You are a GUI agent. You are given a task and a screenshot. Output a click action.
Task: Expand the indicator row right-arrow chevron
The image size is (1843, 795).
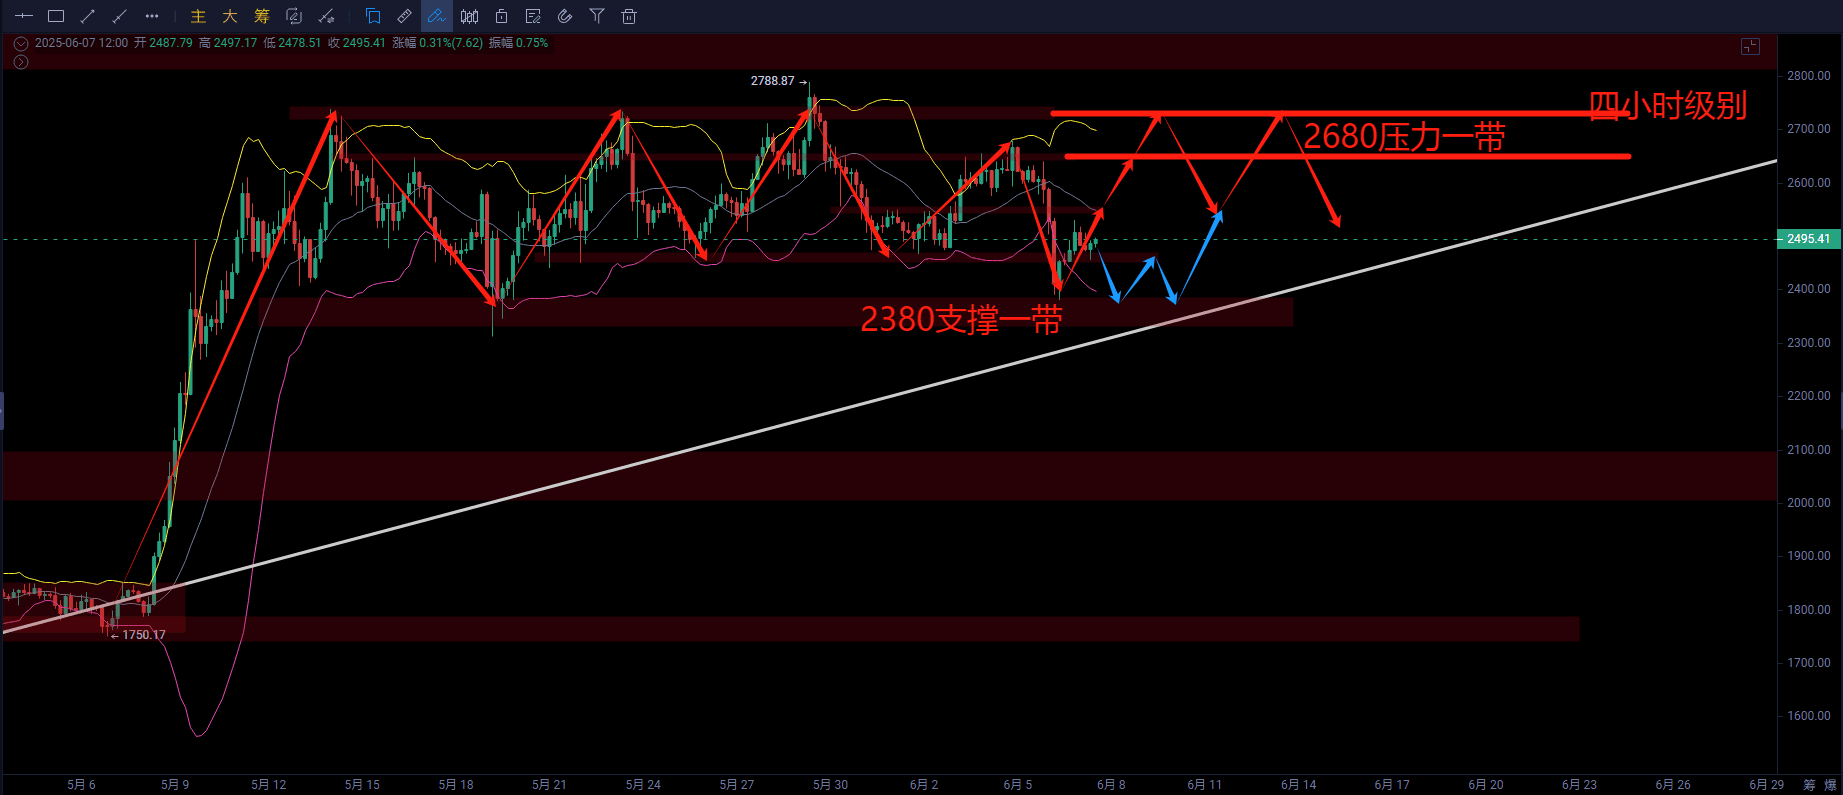click(x=21, y=62)
